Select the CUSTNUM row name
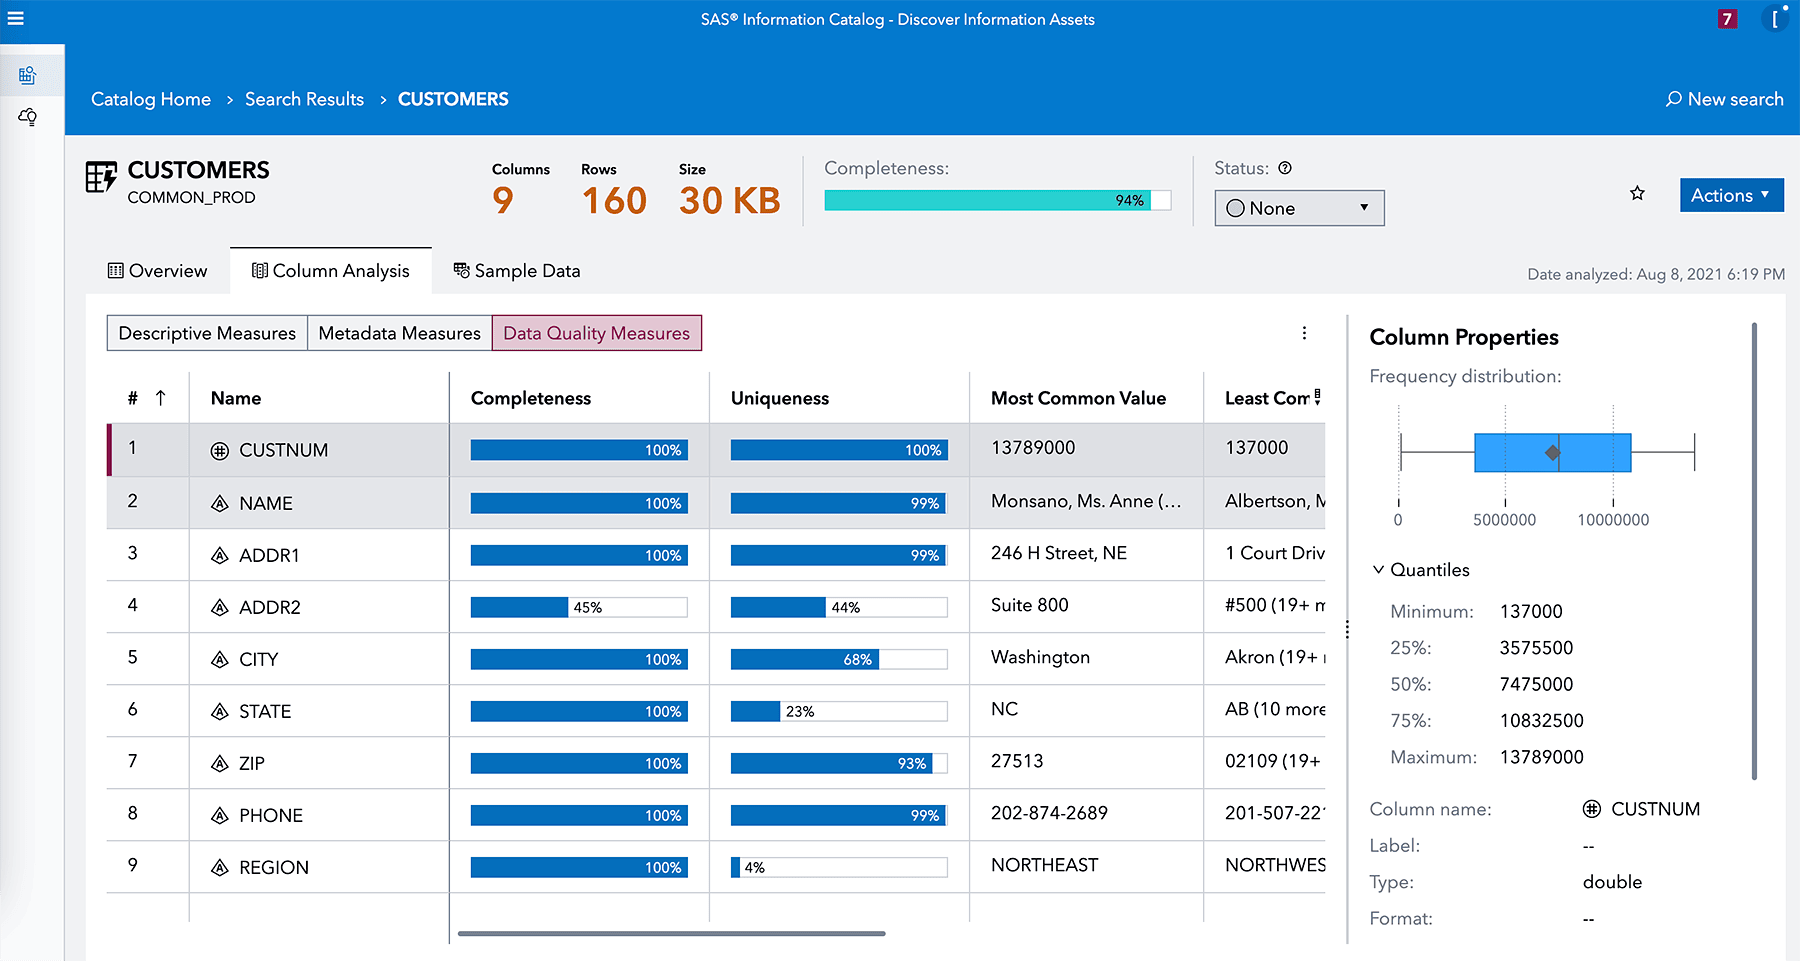The image size is (1800, 961). (x=284, y=450)
